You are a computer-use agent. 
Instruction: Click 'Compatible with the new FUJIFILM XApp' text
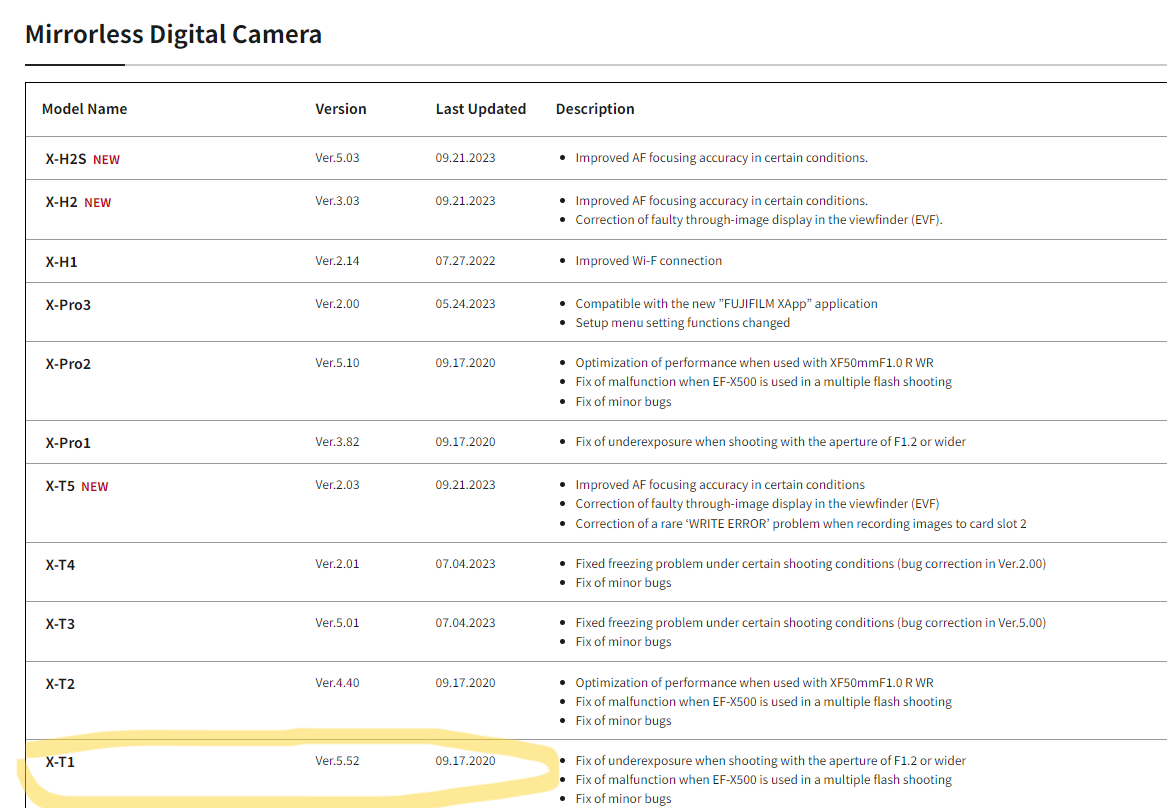click(x=726, y=304)
